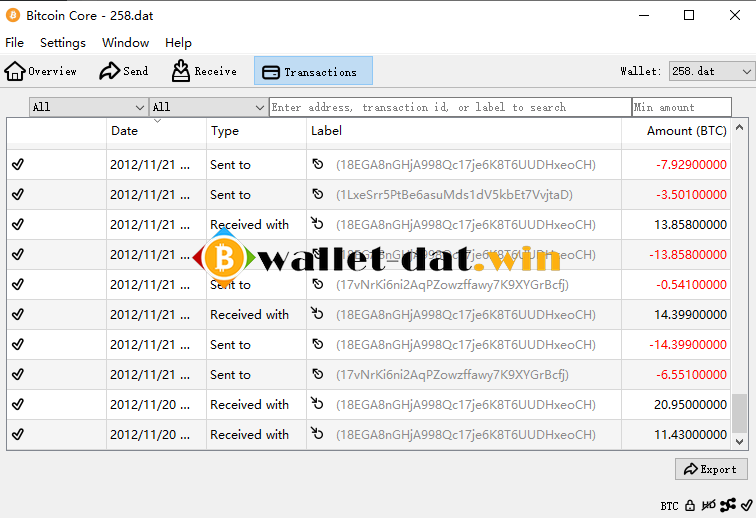
Task: Open the Overview house icon
Action: 15,71
